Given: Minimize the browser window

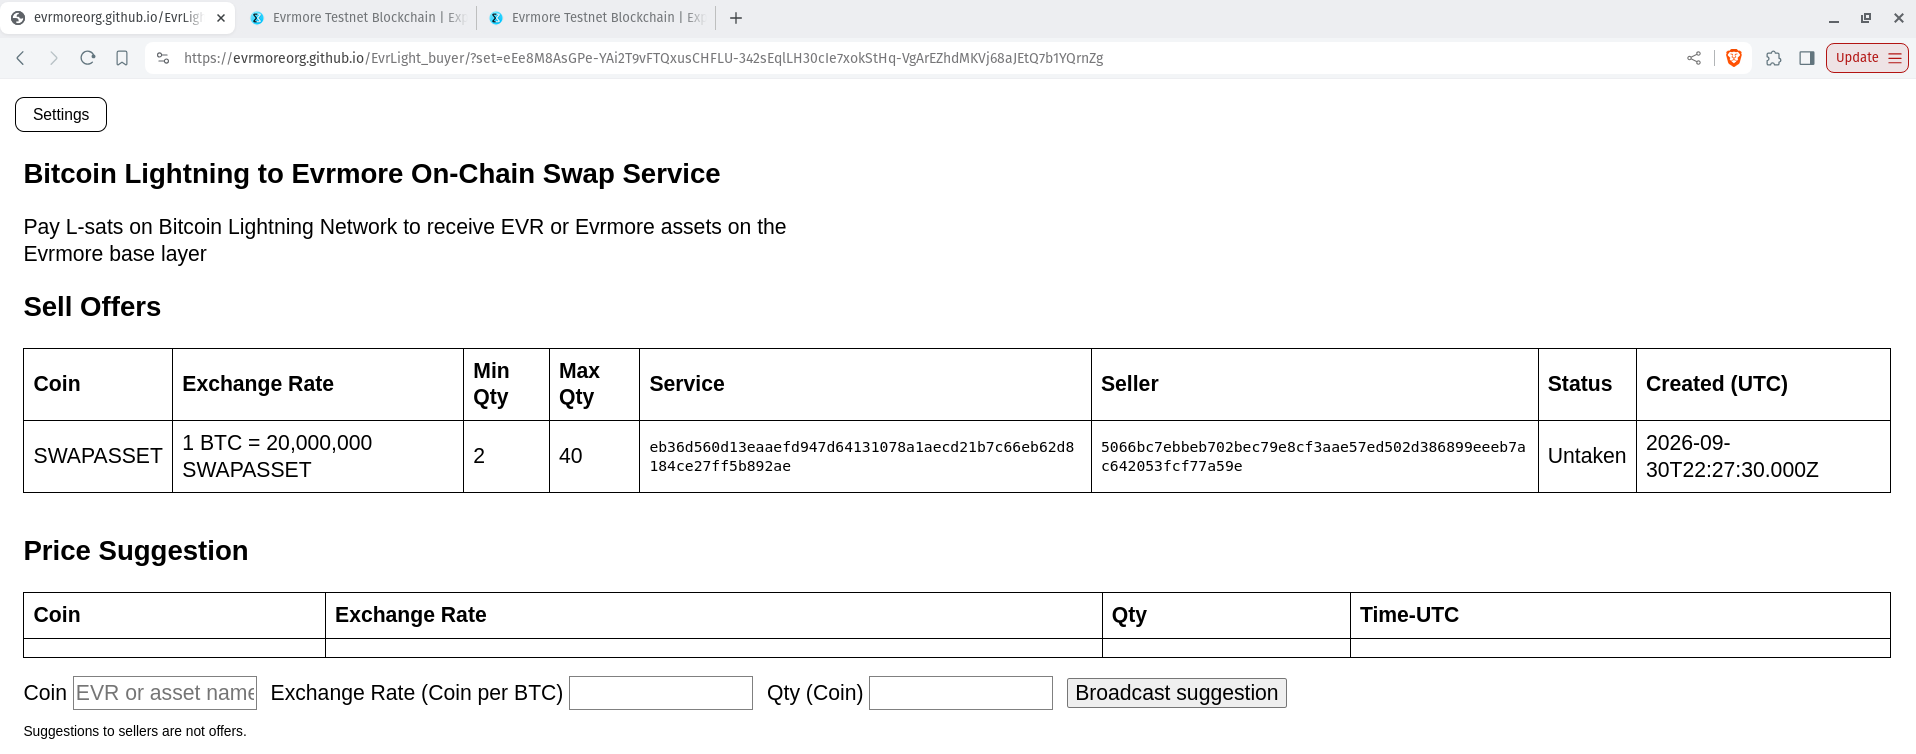Looking at the screenshot, I should pos(1834,18).
